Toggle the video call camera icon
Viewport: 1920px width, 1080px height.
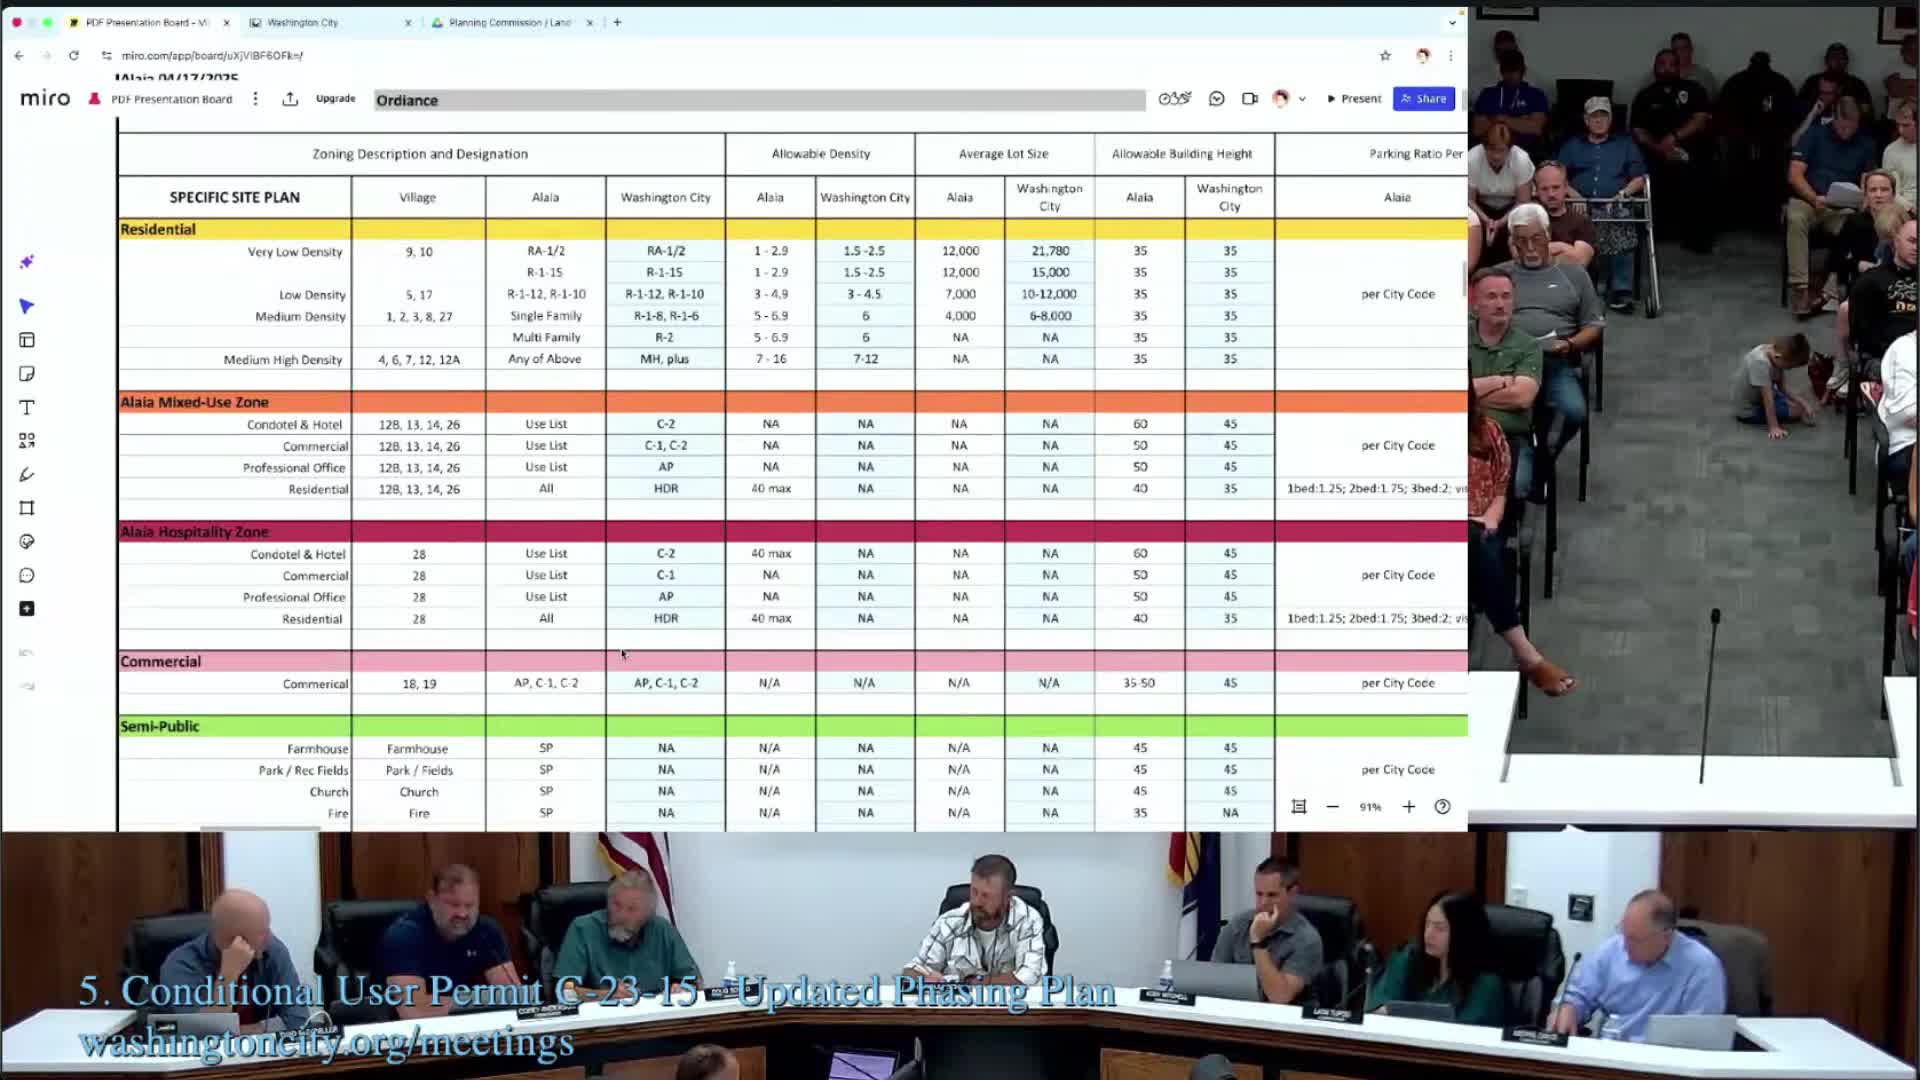(1249, 99)
